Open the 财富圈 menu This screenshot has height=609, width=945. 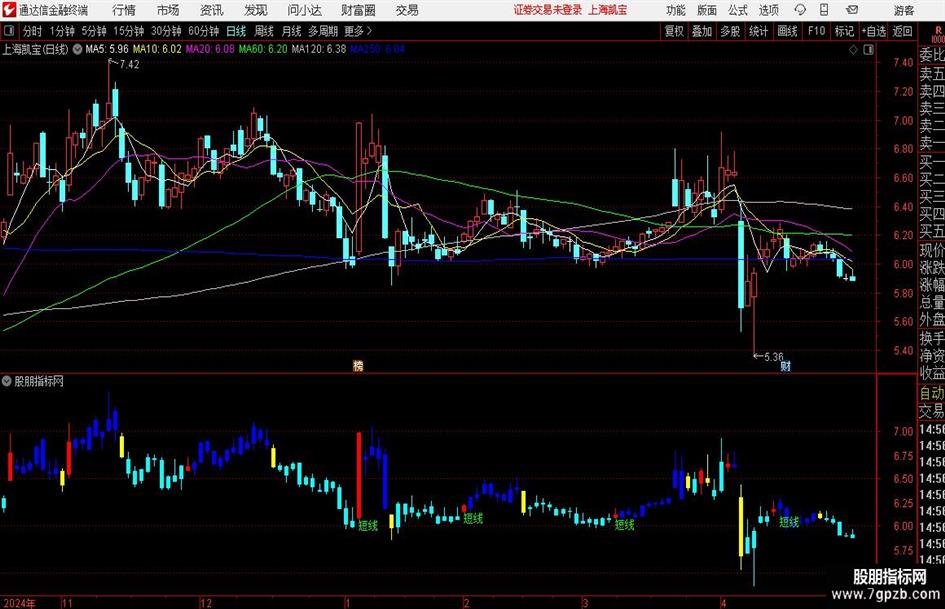tap(358, 10)
